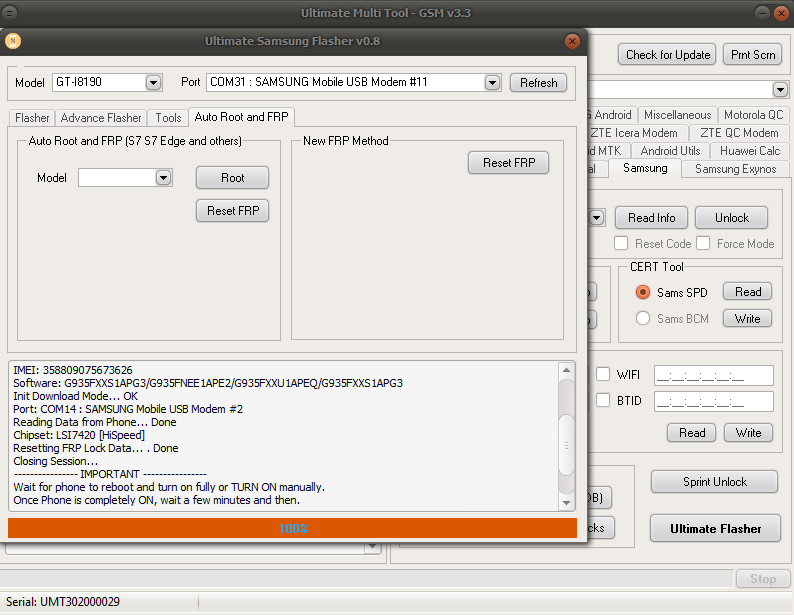
Task: Click the log scrollbar down arrow
Action: 566,503
